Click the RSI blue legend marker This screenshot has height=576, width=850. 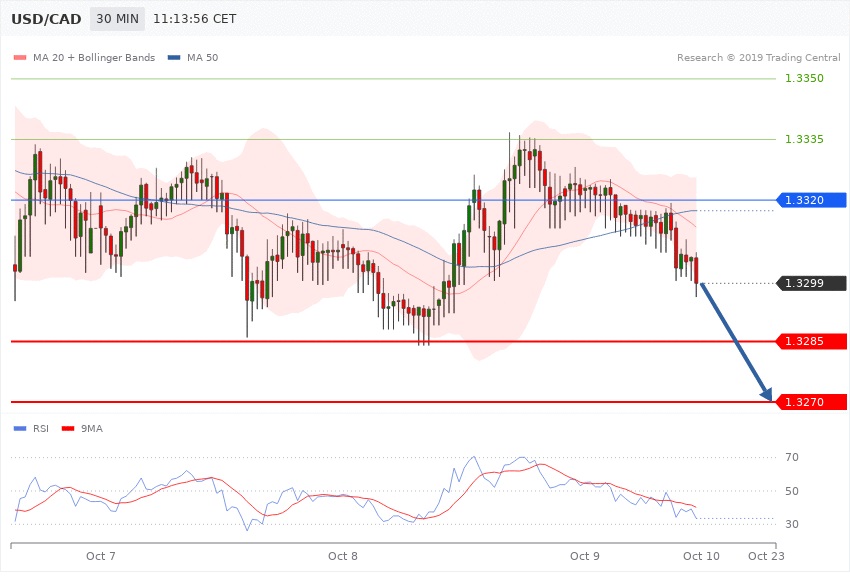21,428
